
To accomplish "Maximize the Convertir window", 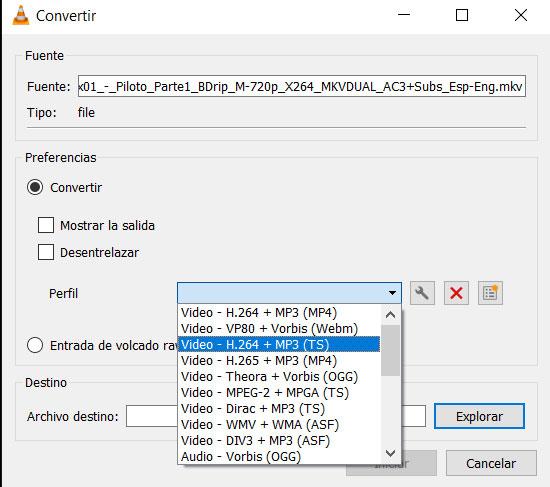I will tap(462, 15).
